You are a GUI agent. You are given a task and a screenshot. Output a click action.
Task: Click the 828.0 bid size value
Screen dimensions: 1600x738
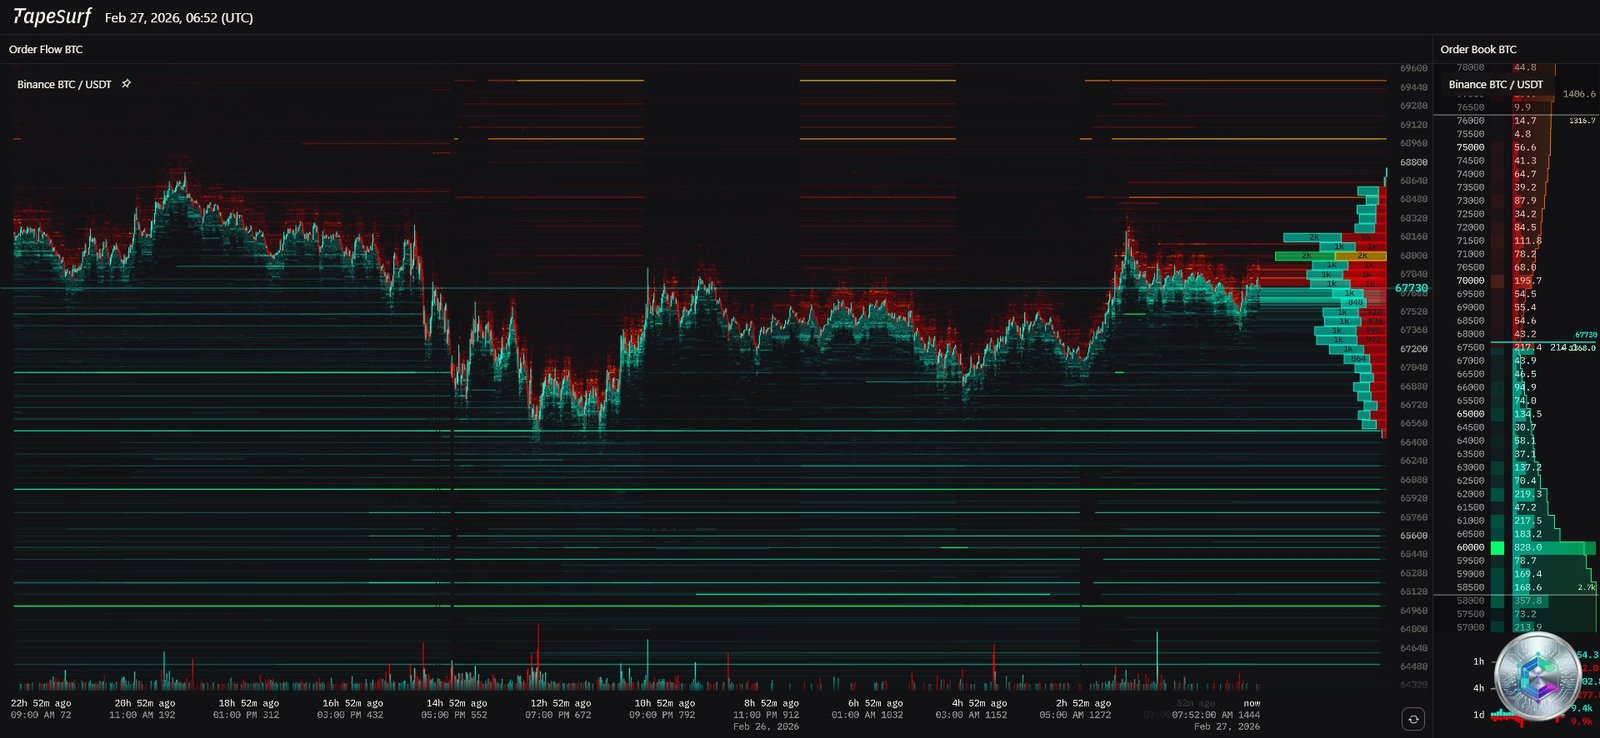pyautogui.click(x=1527, y=547)
